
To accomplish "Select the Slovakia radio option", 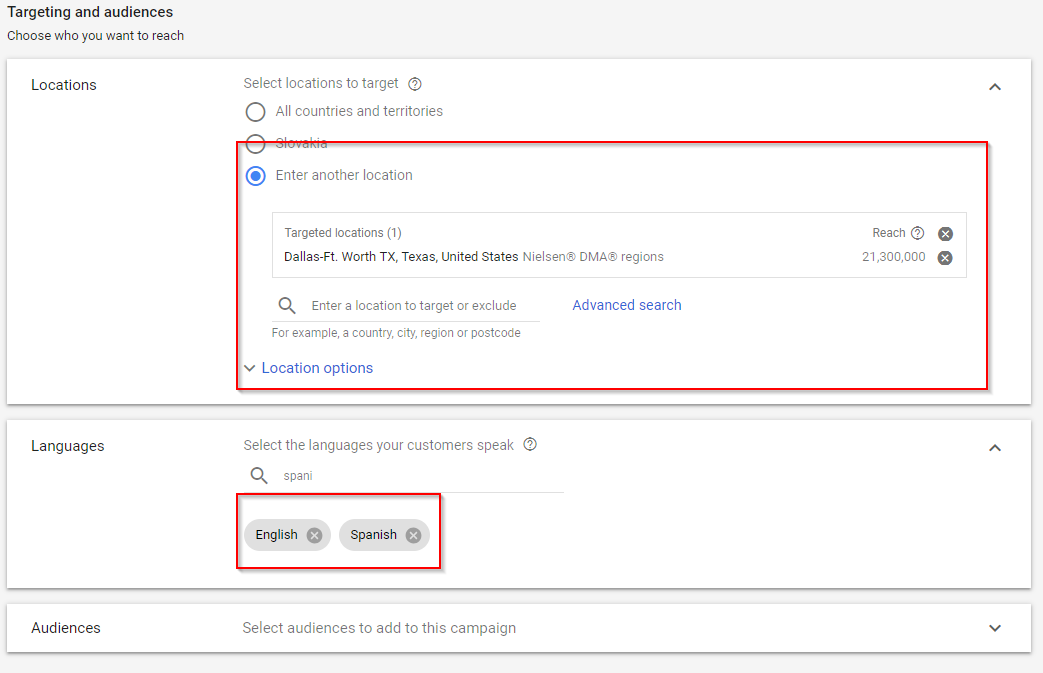I will (256, 143).
